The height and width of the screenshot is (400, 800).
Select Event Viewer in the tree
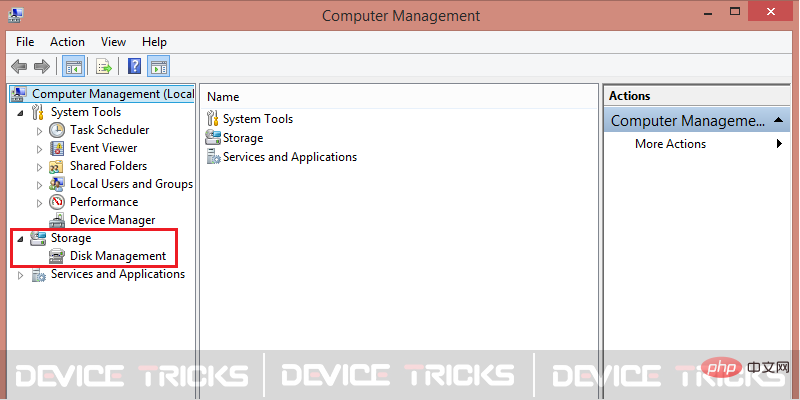tap(103, 148)
